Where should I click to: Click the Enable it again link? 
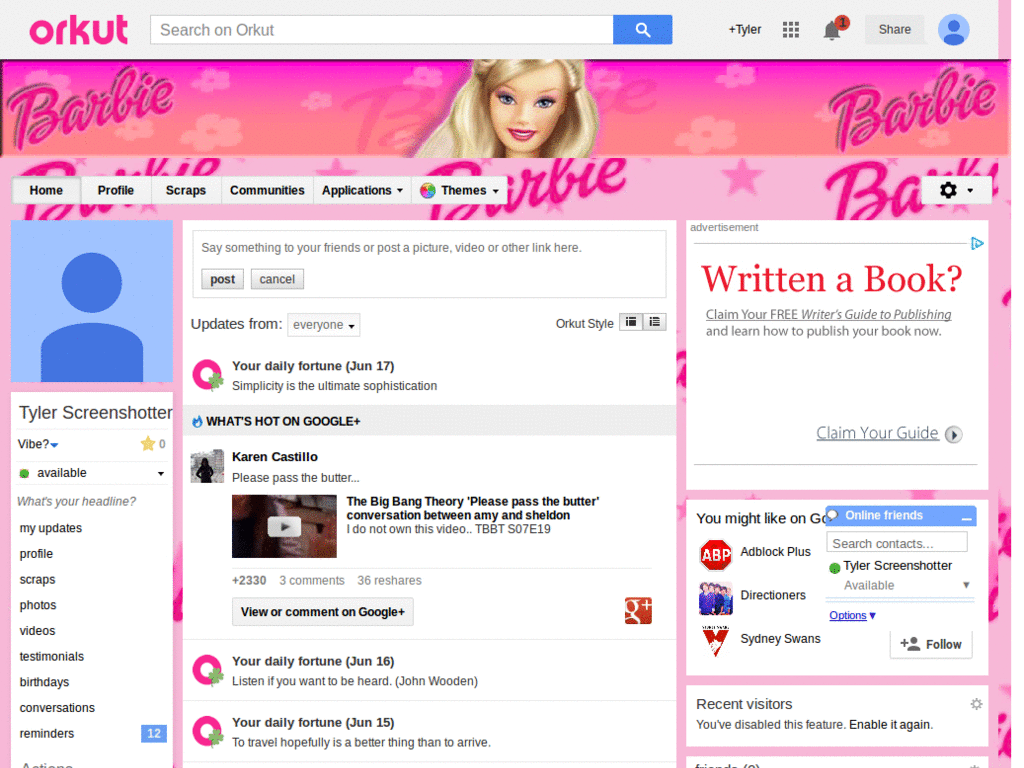(890, 724)
